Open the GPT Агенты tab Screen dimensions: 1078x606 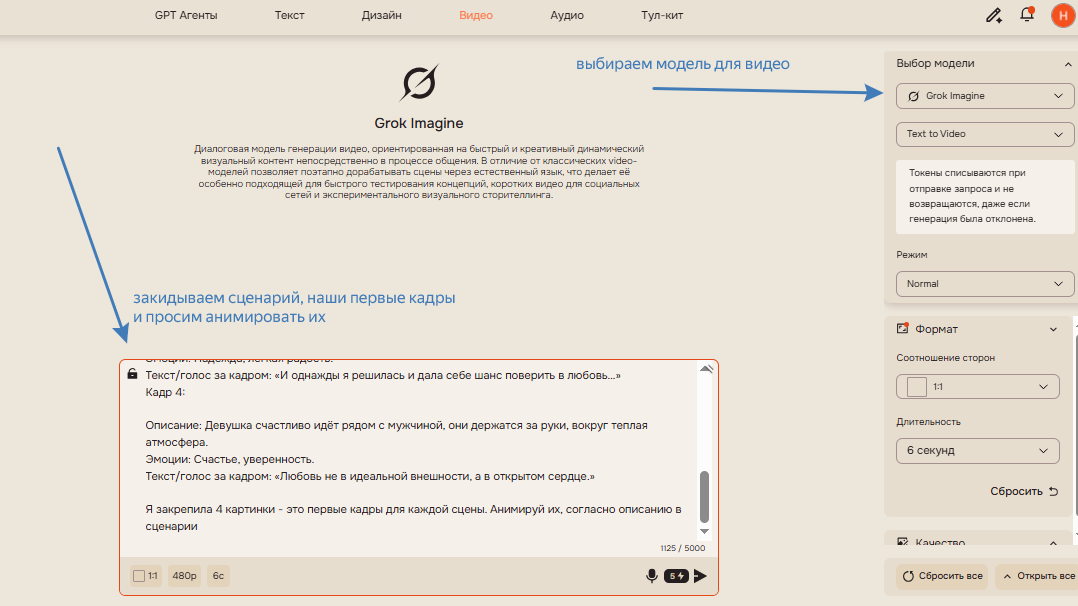click(186, 15)
